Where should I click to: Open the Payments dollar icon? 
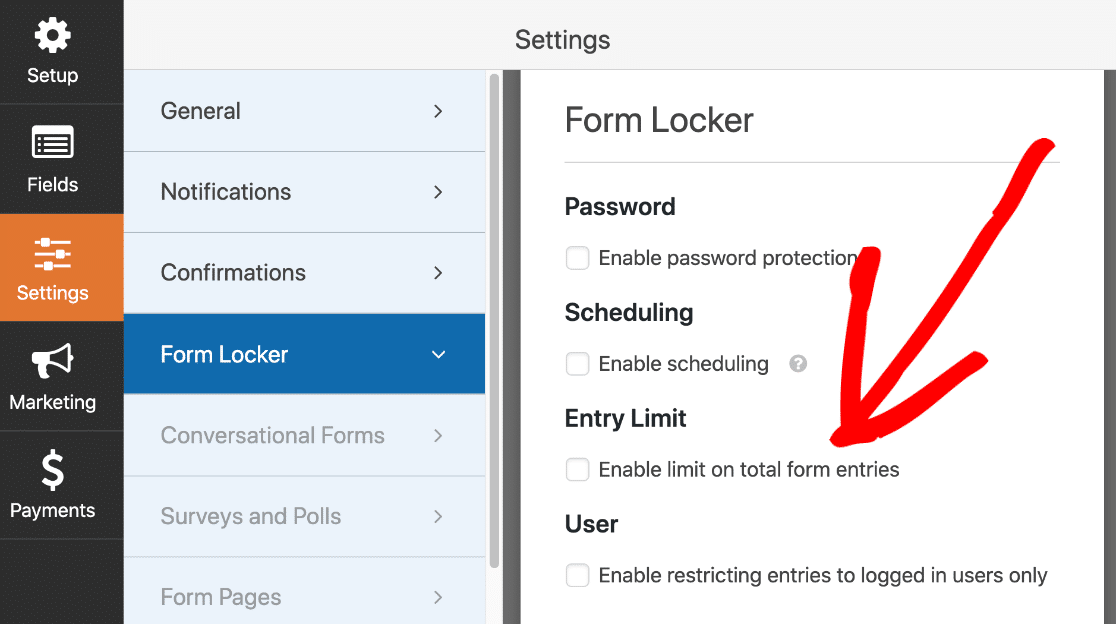pyautogui.click(x=53, y=470)
